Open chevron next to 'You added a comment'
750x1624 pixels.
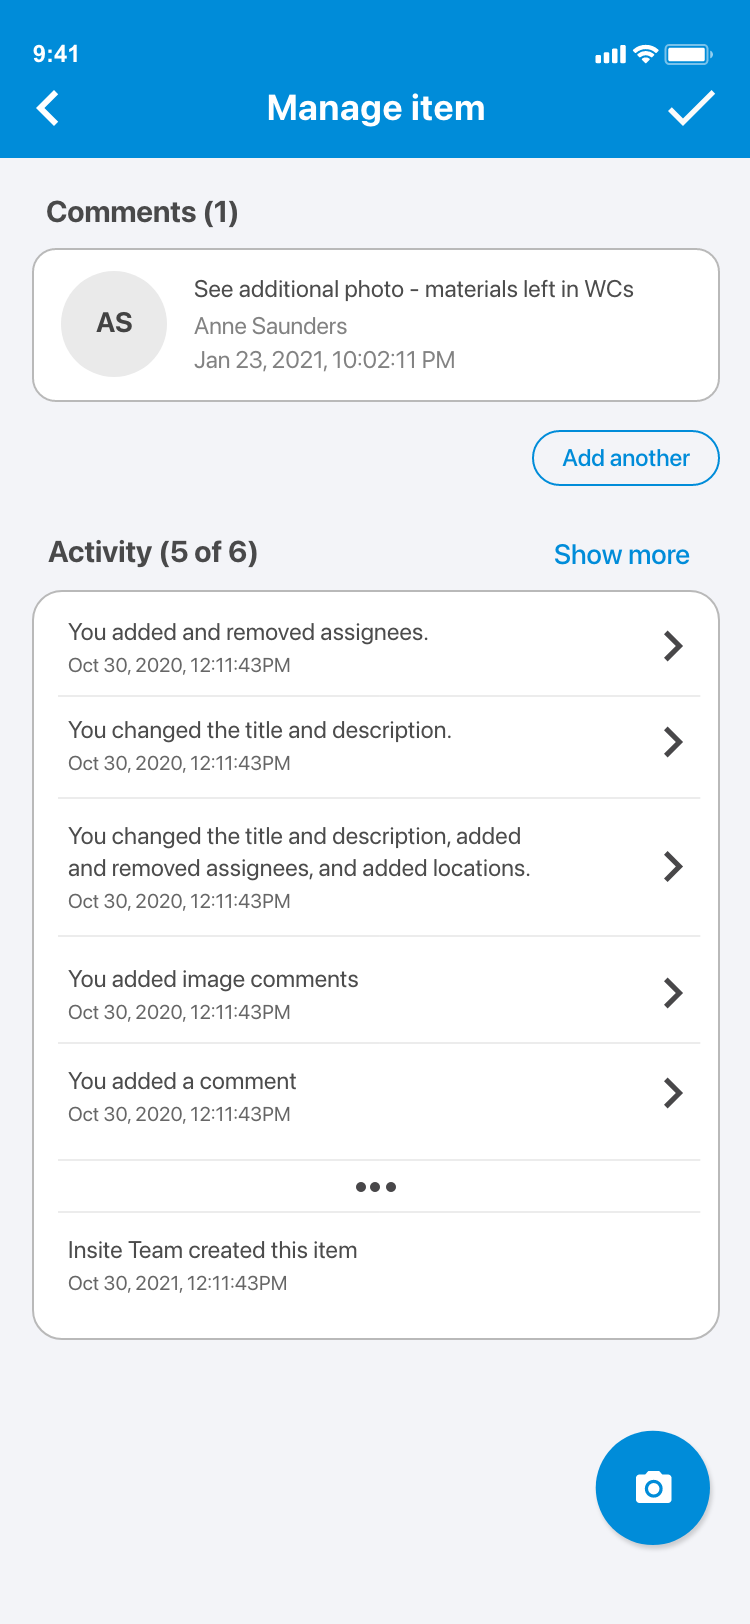[x=673, y=1093]
